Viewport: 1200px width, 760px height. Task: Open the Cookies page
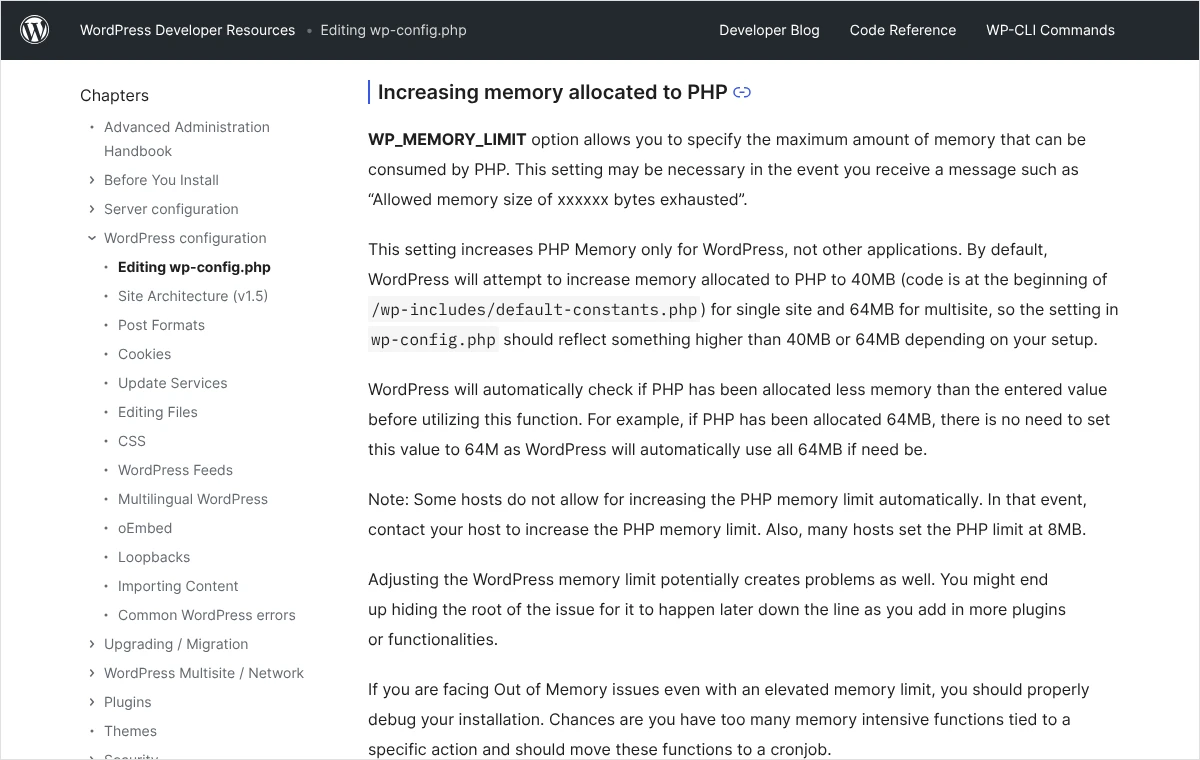click(144, 354)
